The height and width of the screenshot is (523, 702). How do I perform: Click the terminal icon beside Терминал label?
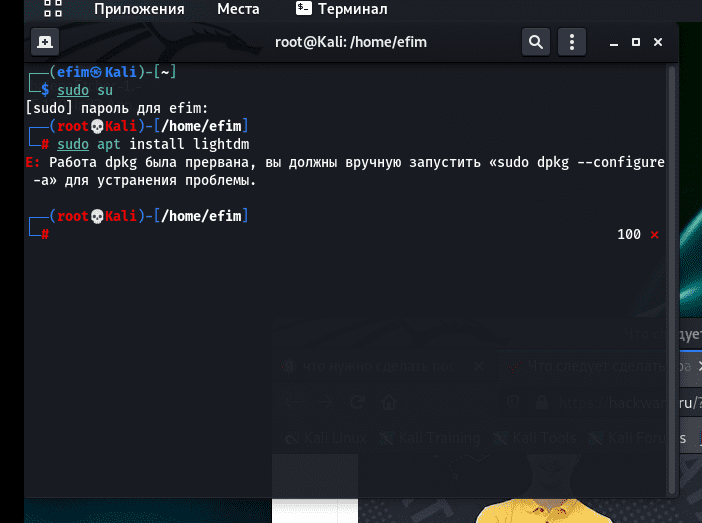point(304,8)
